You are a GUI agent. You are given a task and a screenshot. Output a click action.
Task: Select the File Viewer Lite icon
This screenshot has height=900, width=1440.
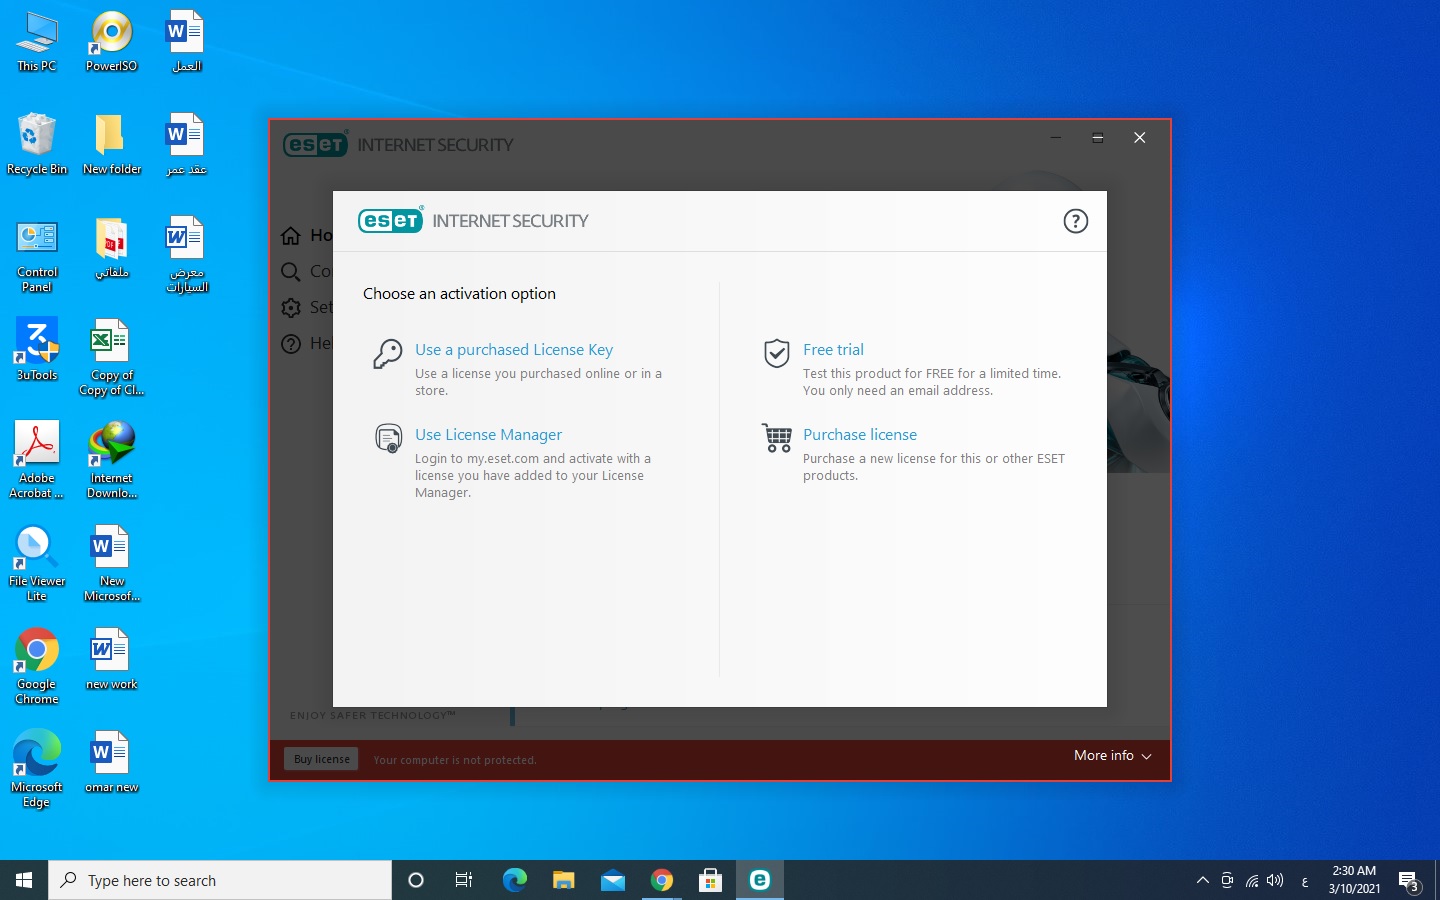[x=37, y=563]
